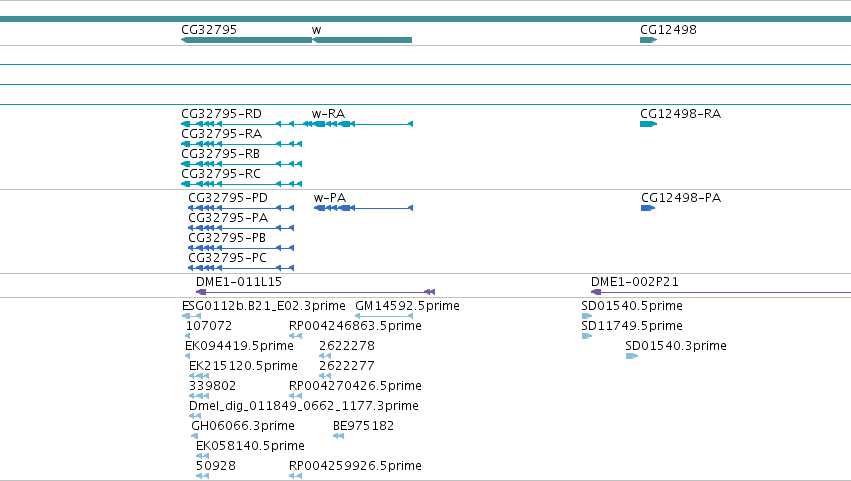
Task: Select the CG12498-PA protein glyph
Action: [648, 208]
